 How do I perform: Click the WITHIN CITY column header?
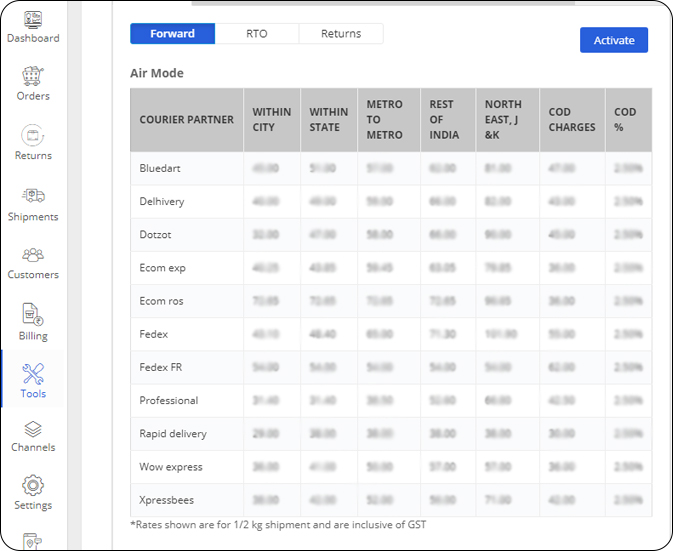point(272,120)
